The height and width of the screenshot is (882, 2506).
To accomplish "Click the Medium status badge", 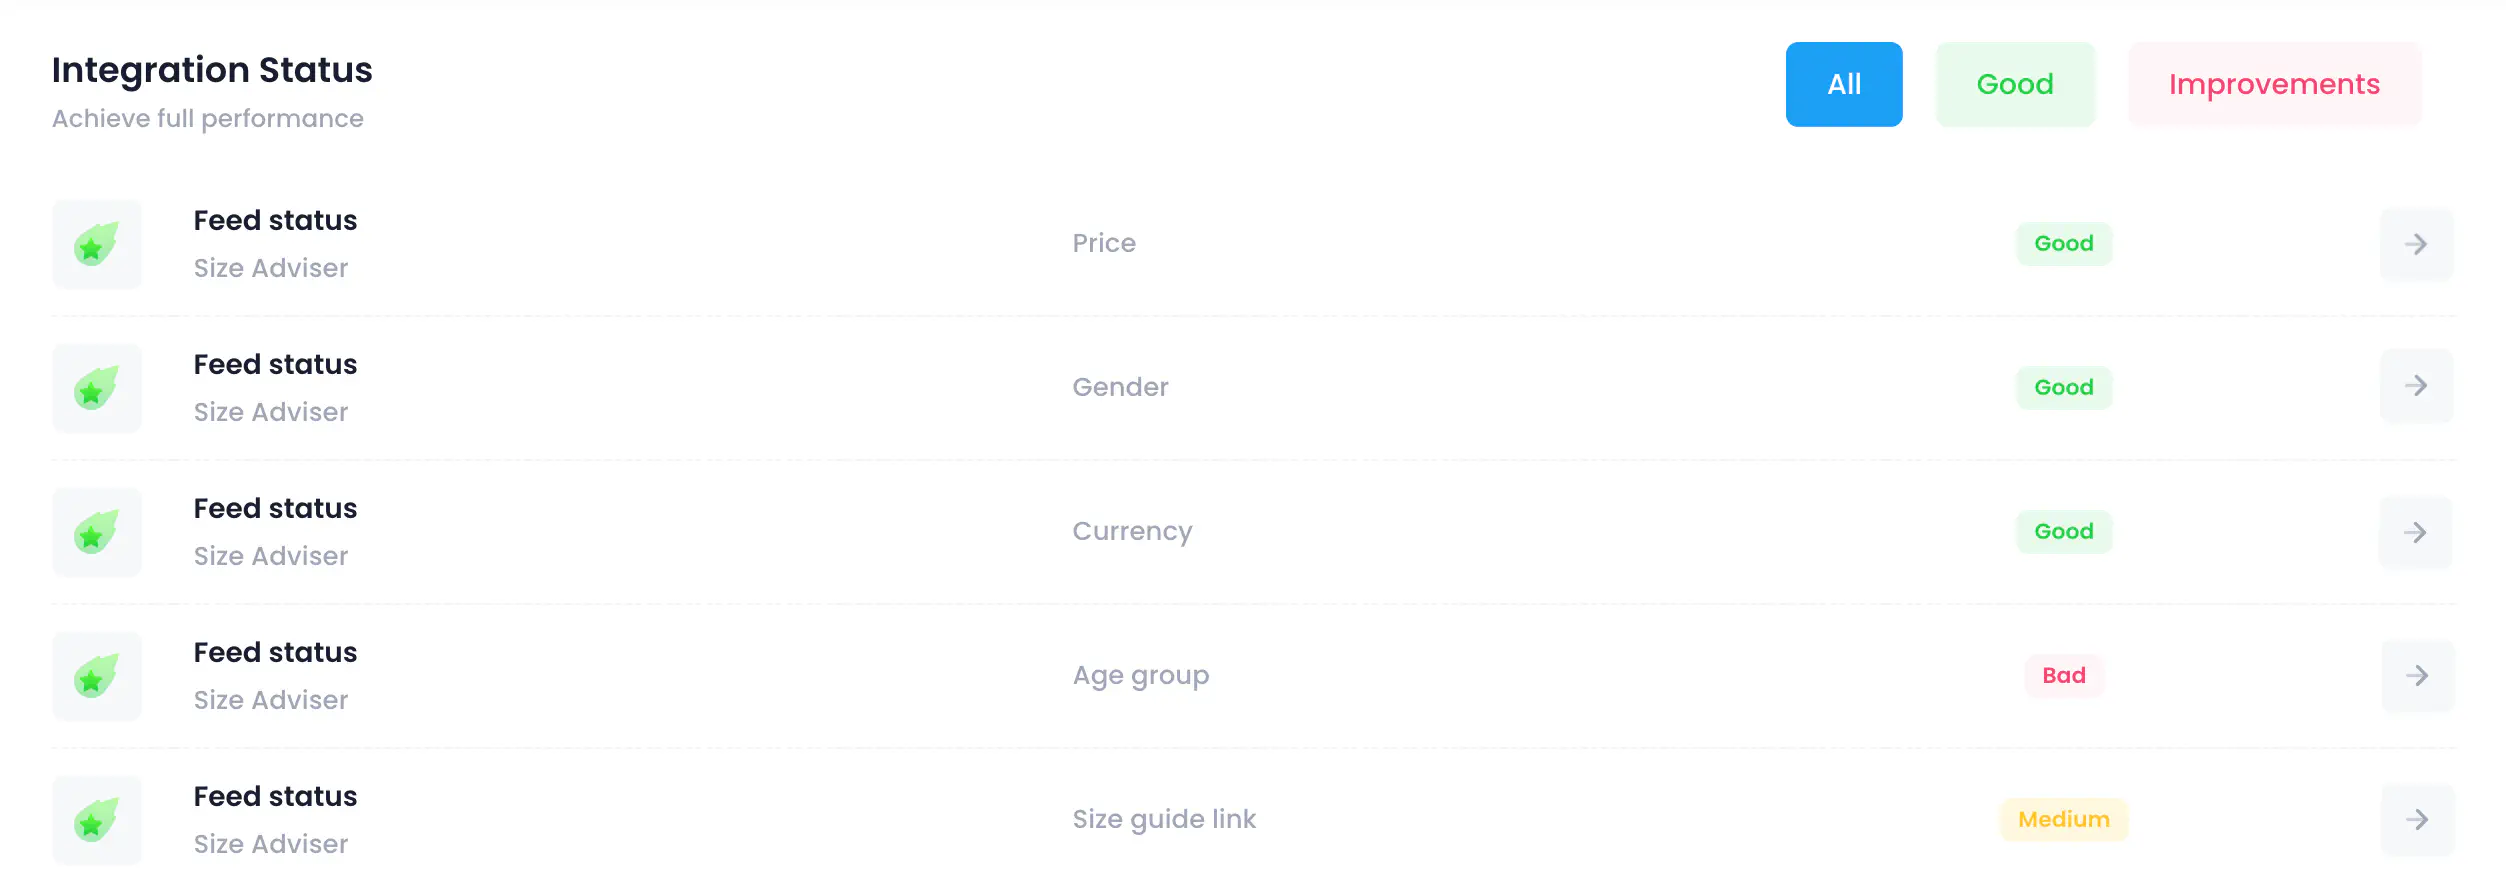I will (x=2064, y=820).
